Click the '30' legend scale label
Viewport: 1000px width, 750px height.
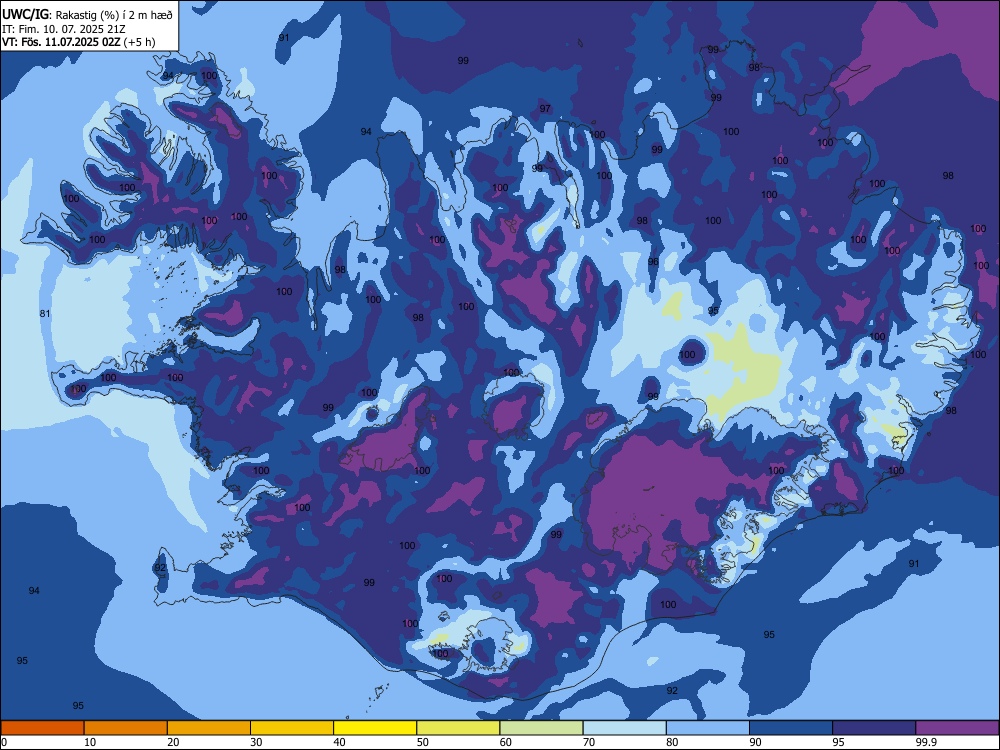click(x=256, y=742)
